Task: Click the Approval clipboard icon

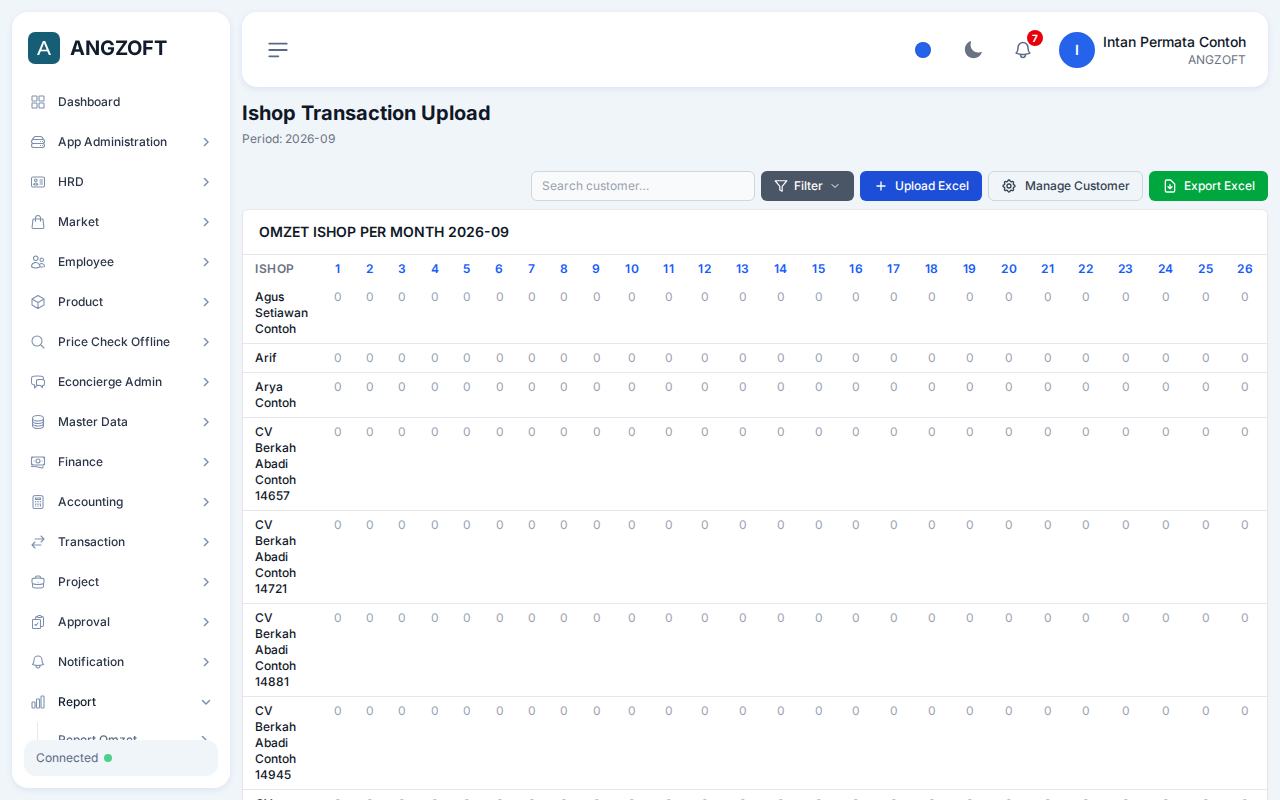Action: (38, 622)
